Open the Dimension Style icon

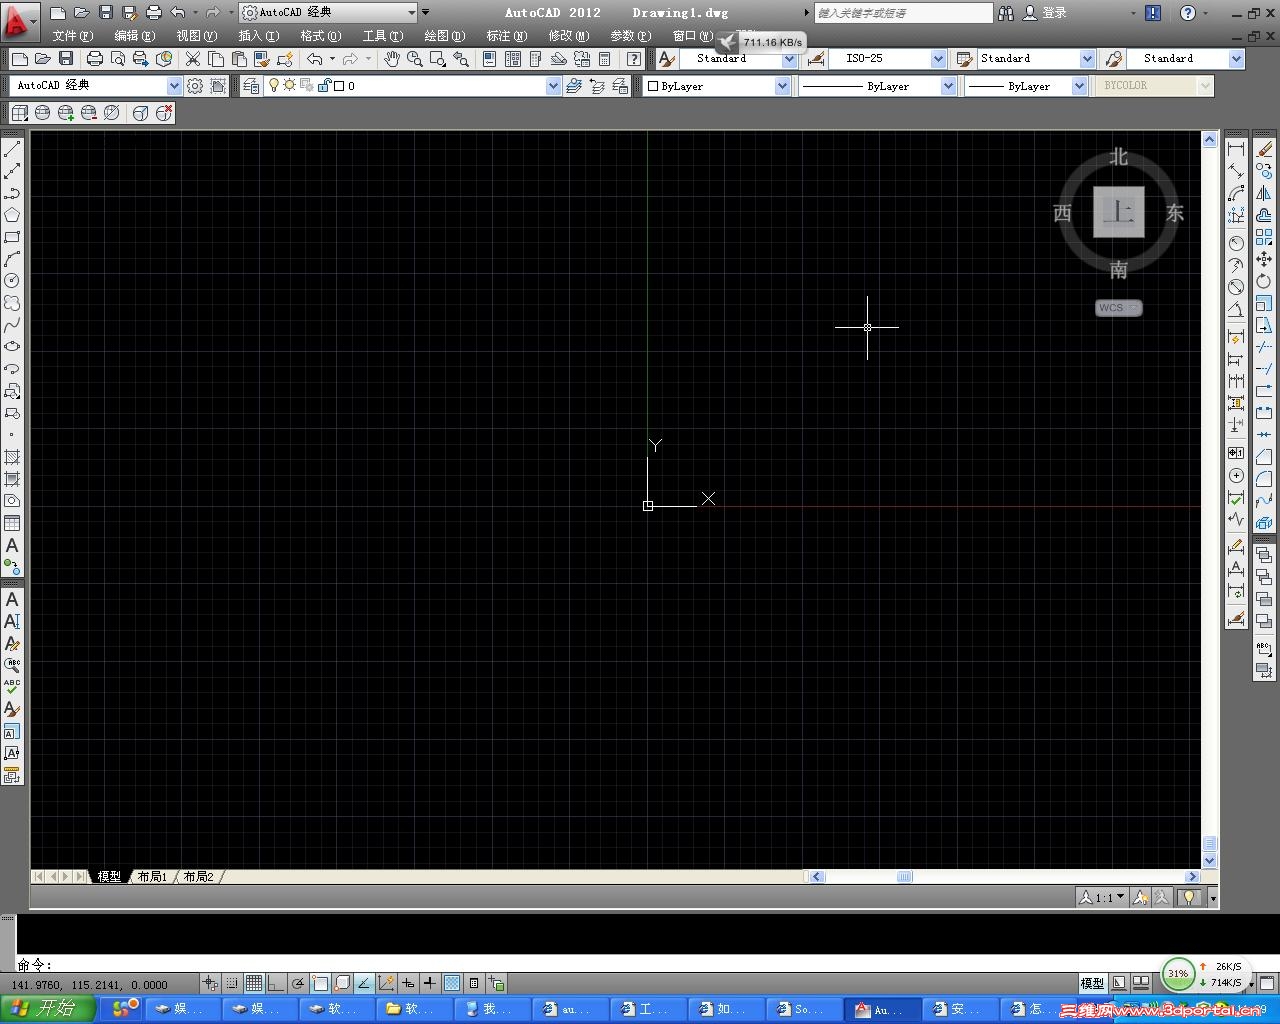pyautogui.click(x=816, y=59)
